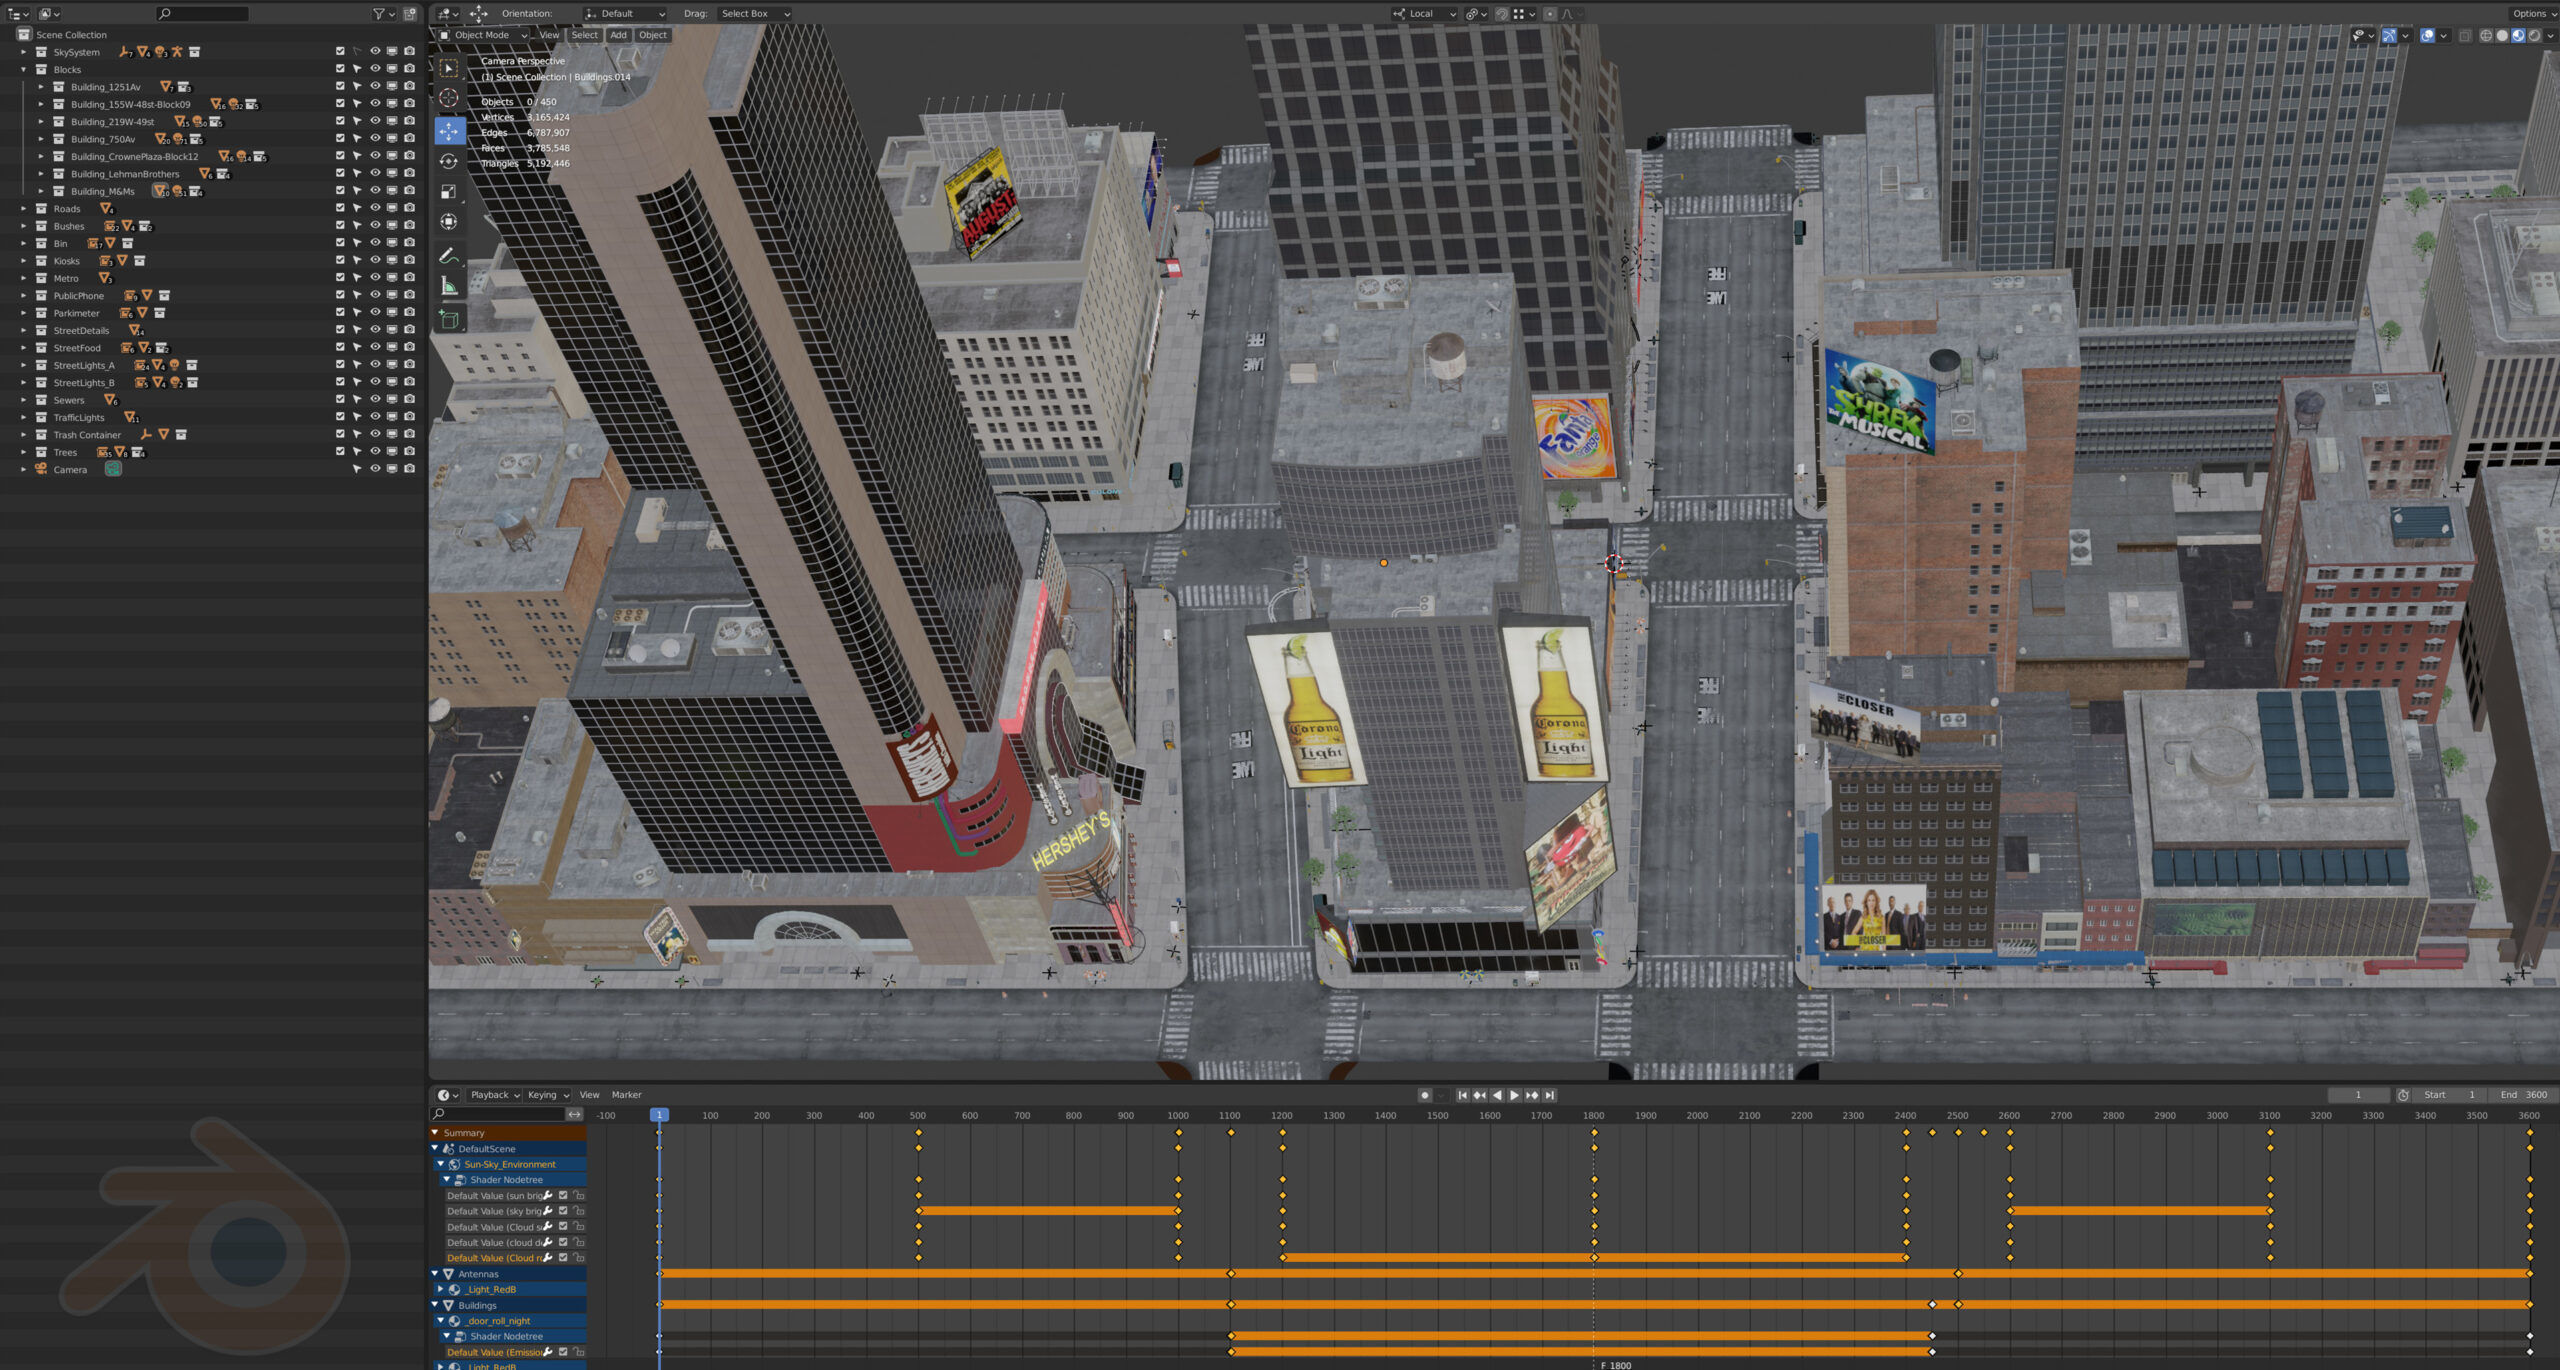Screen dimensions: 2560x1370
Task: Click the End frame 3600 field
Action: (2524, 1095)
